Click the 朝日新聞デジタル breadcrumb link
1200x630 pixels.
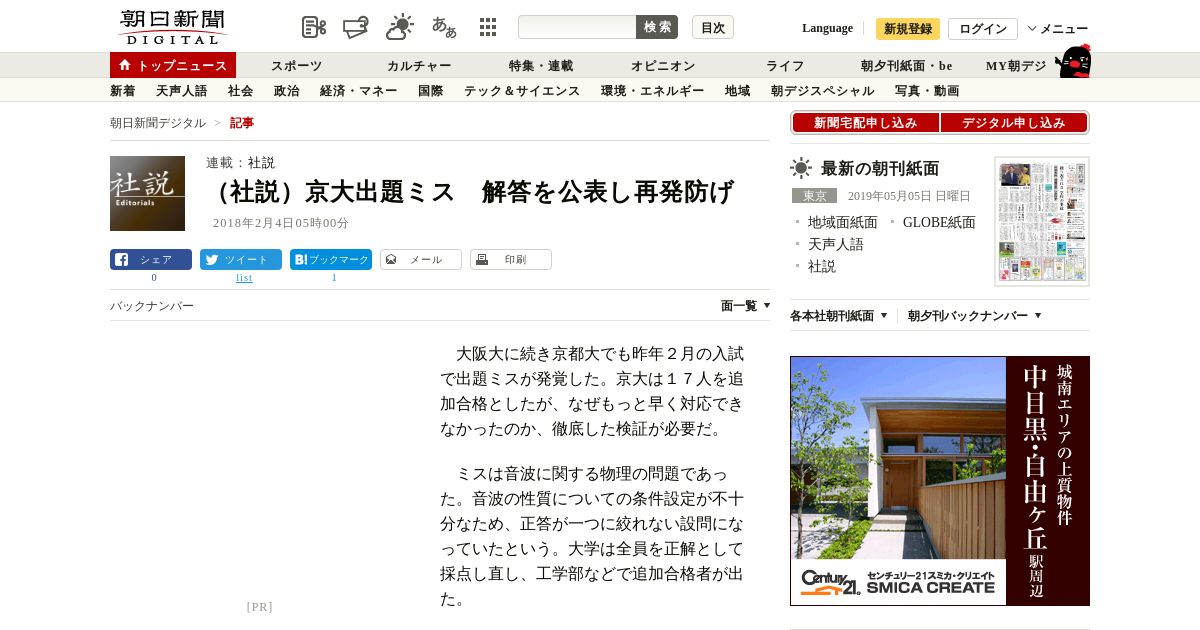(x=158, y=123)
